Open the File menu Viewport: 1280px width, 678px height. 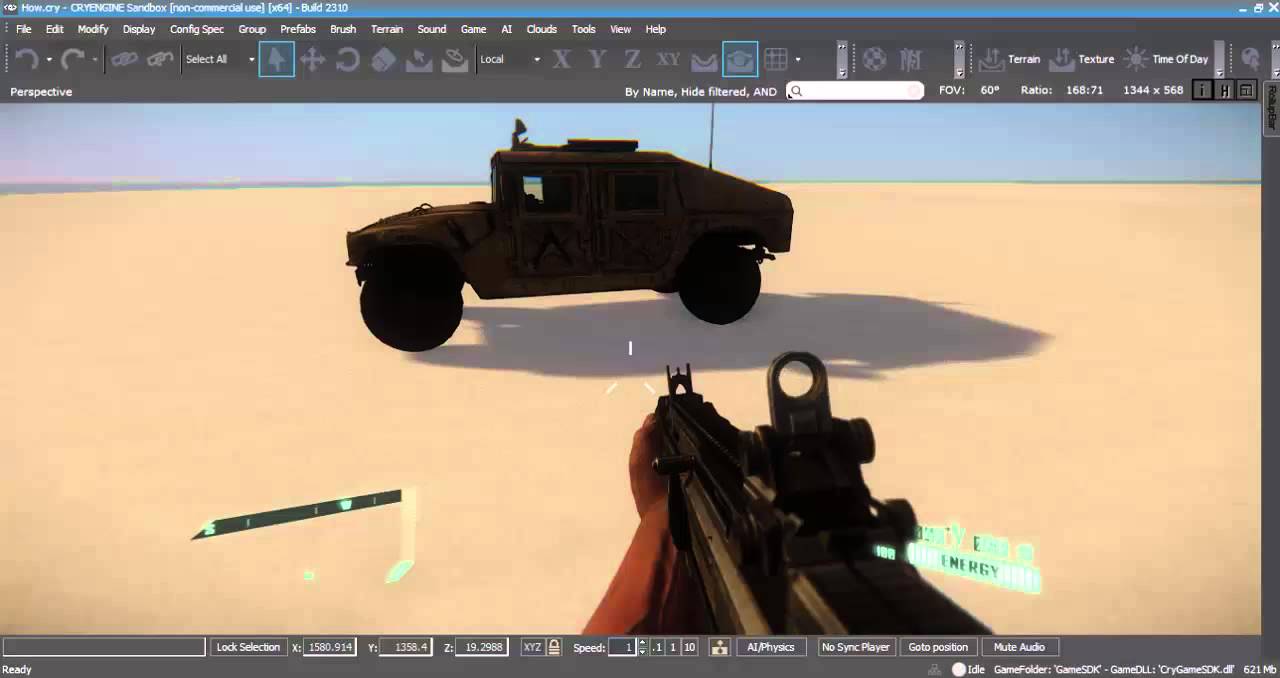coord(23,29)
